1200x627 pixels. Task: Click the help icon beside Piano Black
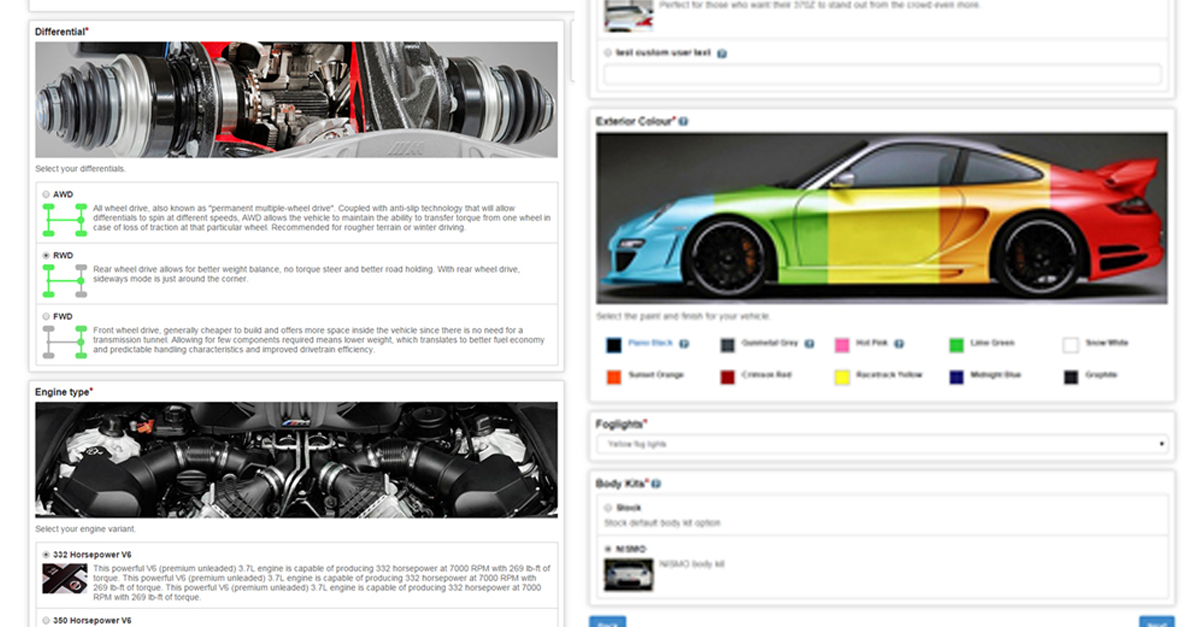click(x=684, y=344)
